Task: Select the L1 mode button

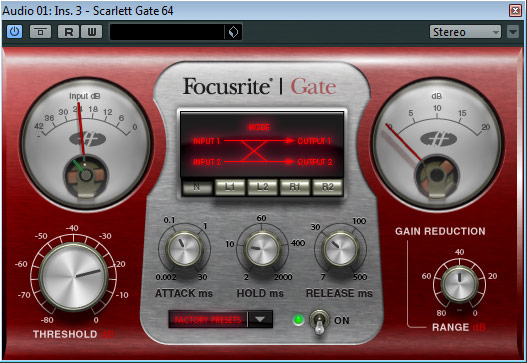Action: [x=230, y=187]
